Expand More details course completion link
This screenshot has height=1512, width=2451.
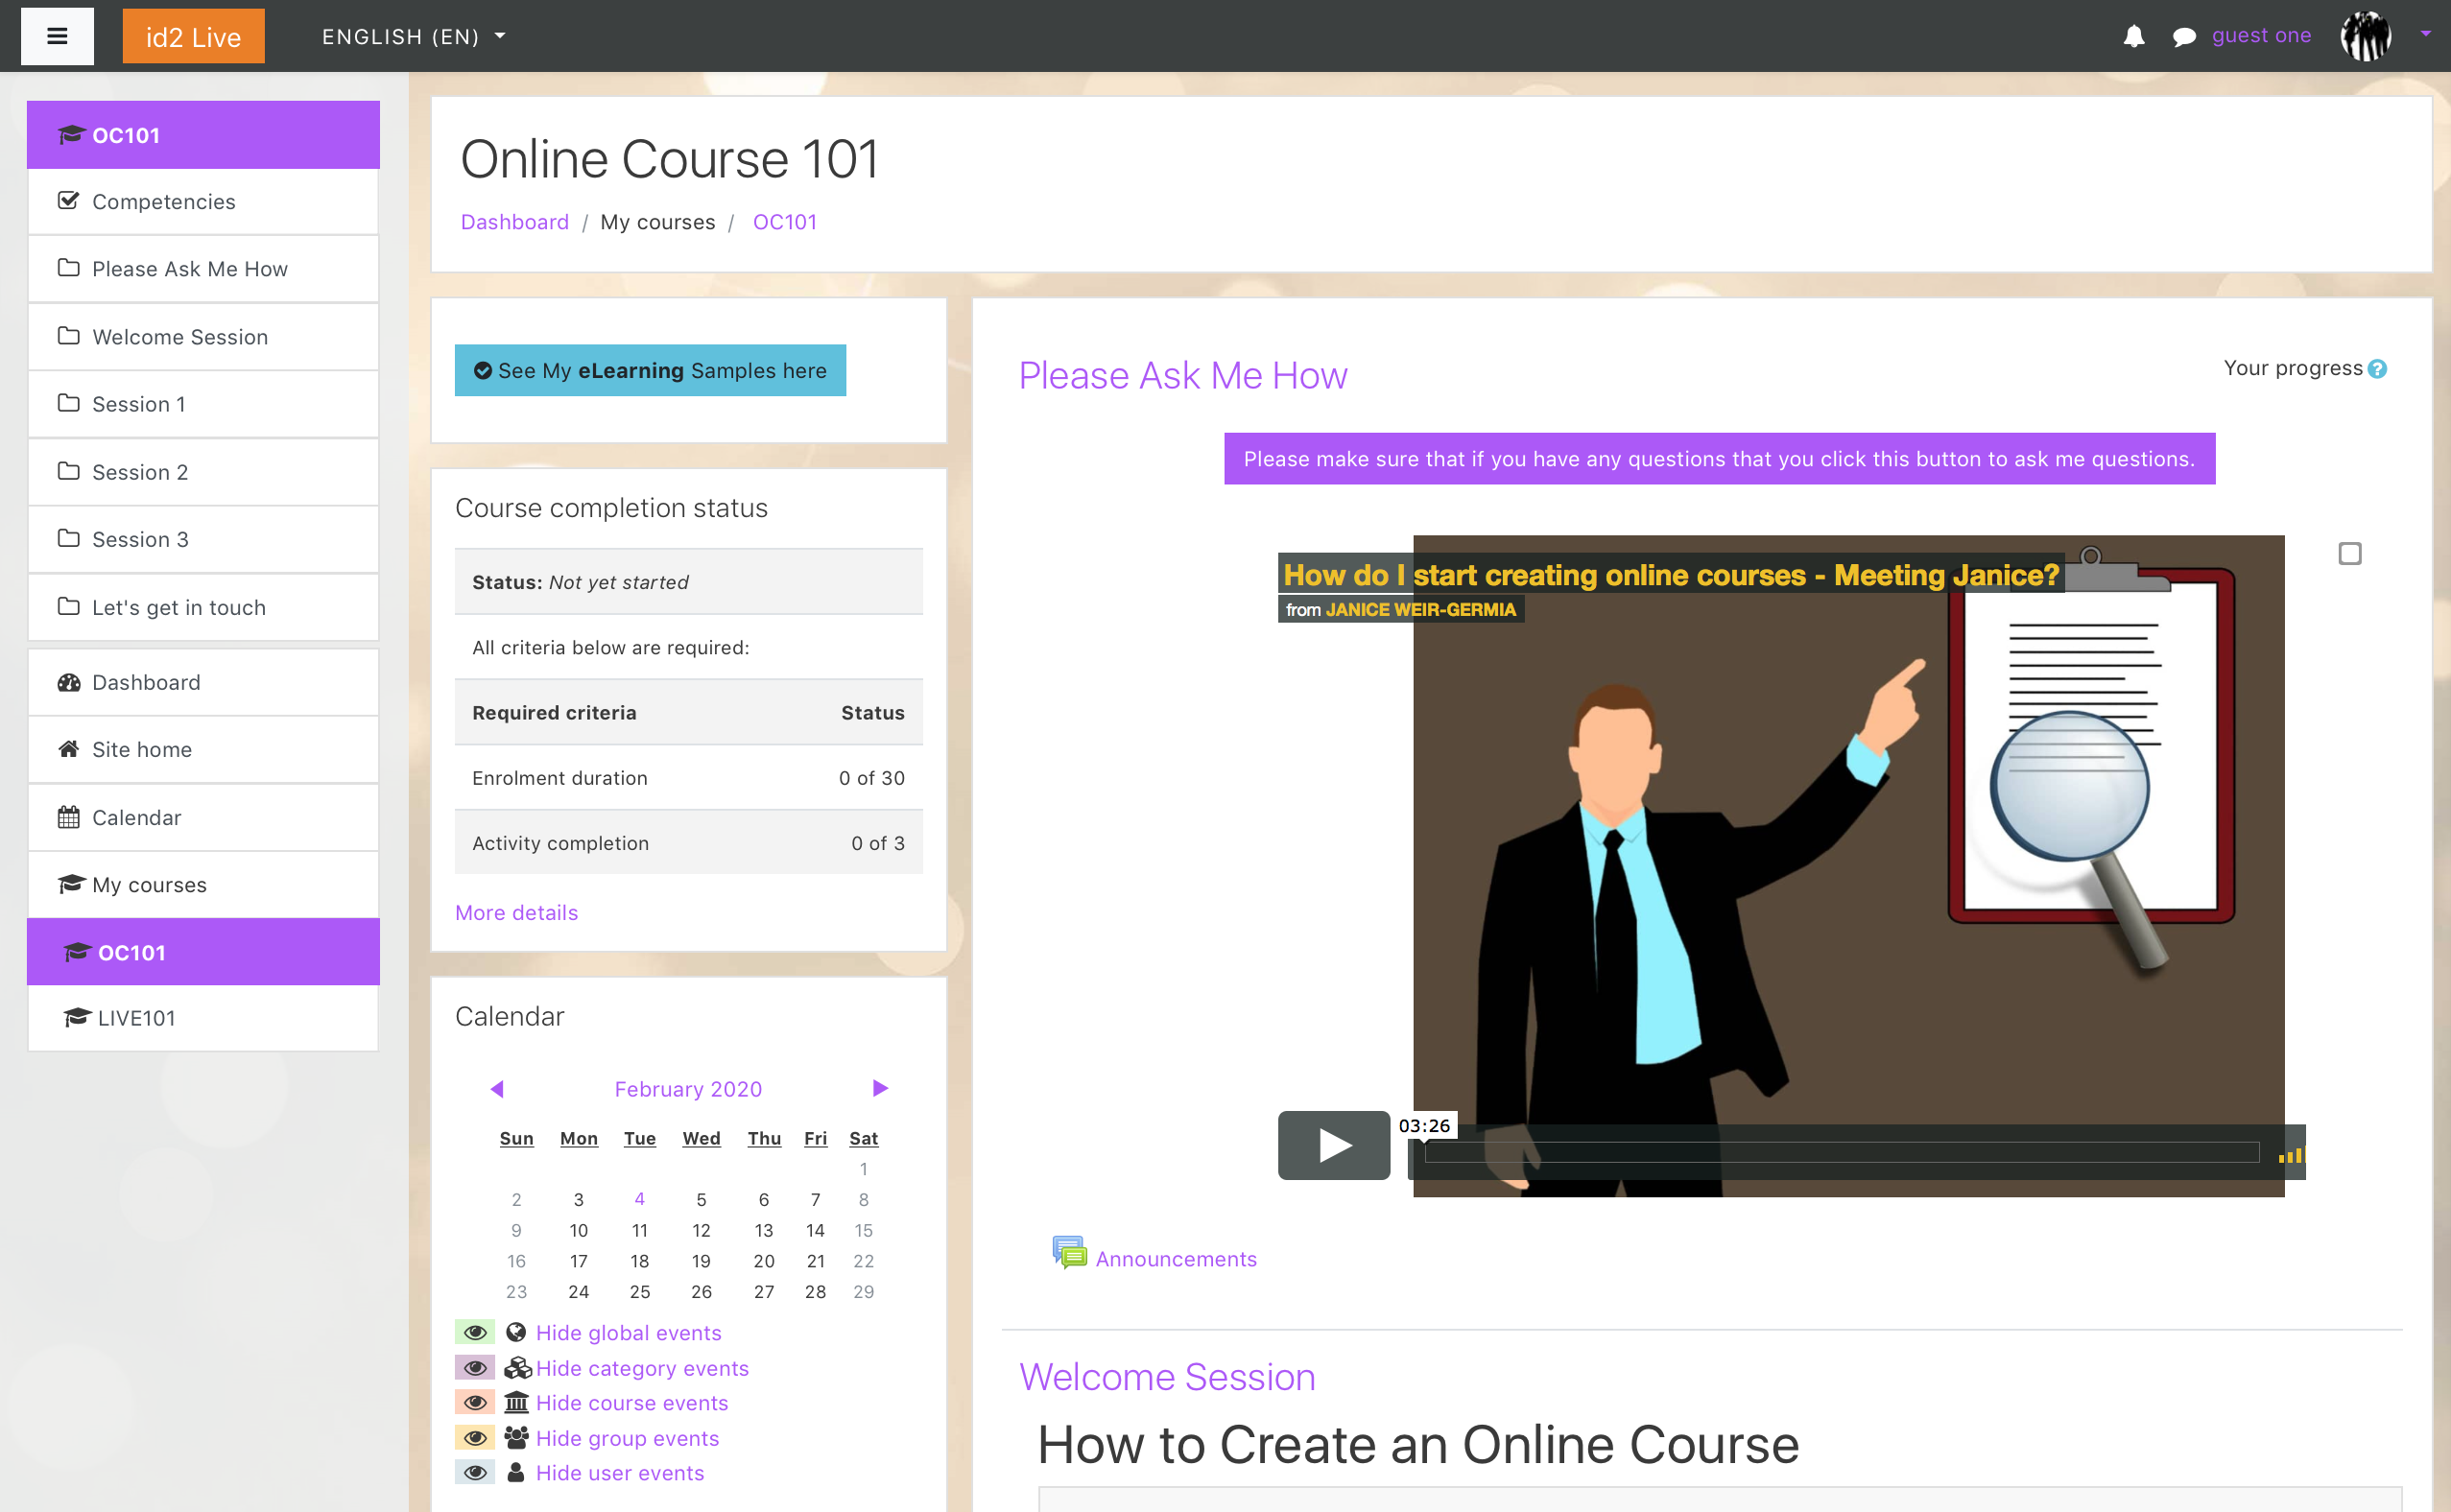coord(514,911)
